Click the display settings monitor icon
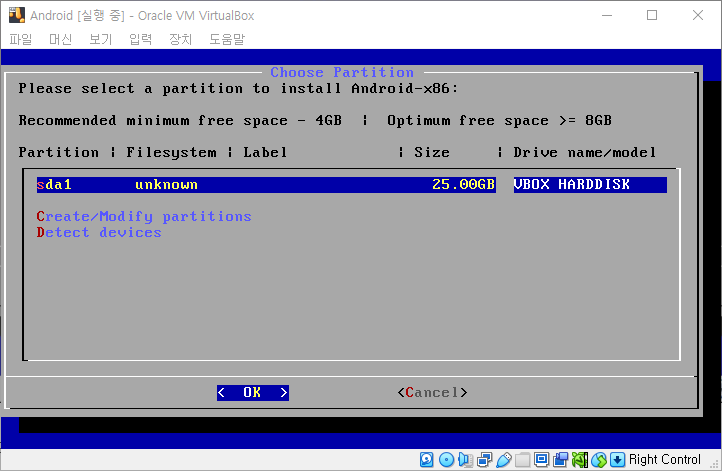The height and width of the screenshot is (471, 722). [x=542, y=459]
